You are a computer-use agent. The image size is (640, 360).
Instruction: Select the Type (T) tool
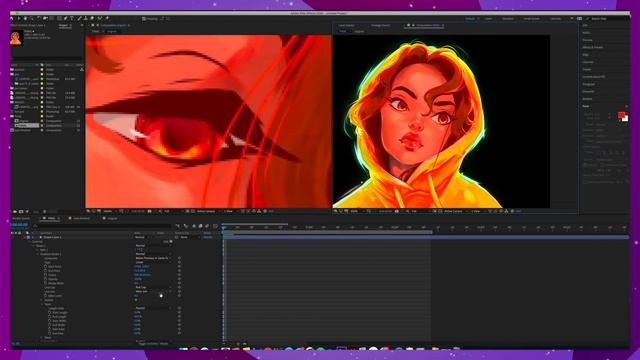pos(72,18)
